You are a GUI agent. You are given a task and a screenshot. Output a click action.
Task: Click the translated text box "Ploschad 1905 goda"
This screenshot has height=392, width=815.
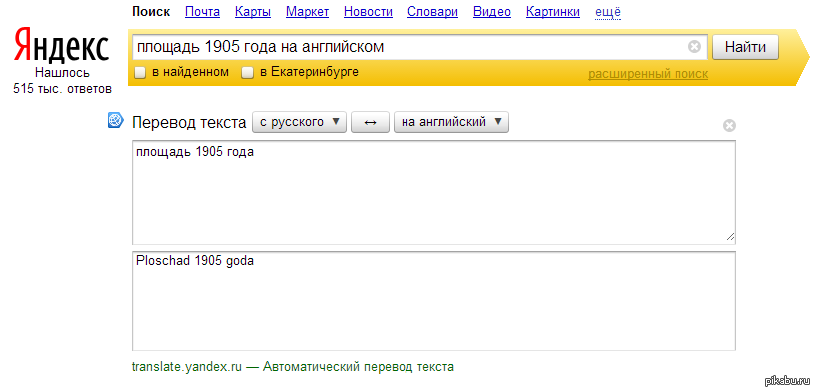tap(434, 301)
